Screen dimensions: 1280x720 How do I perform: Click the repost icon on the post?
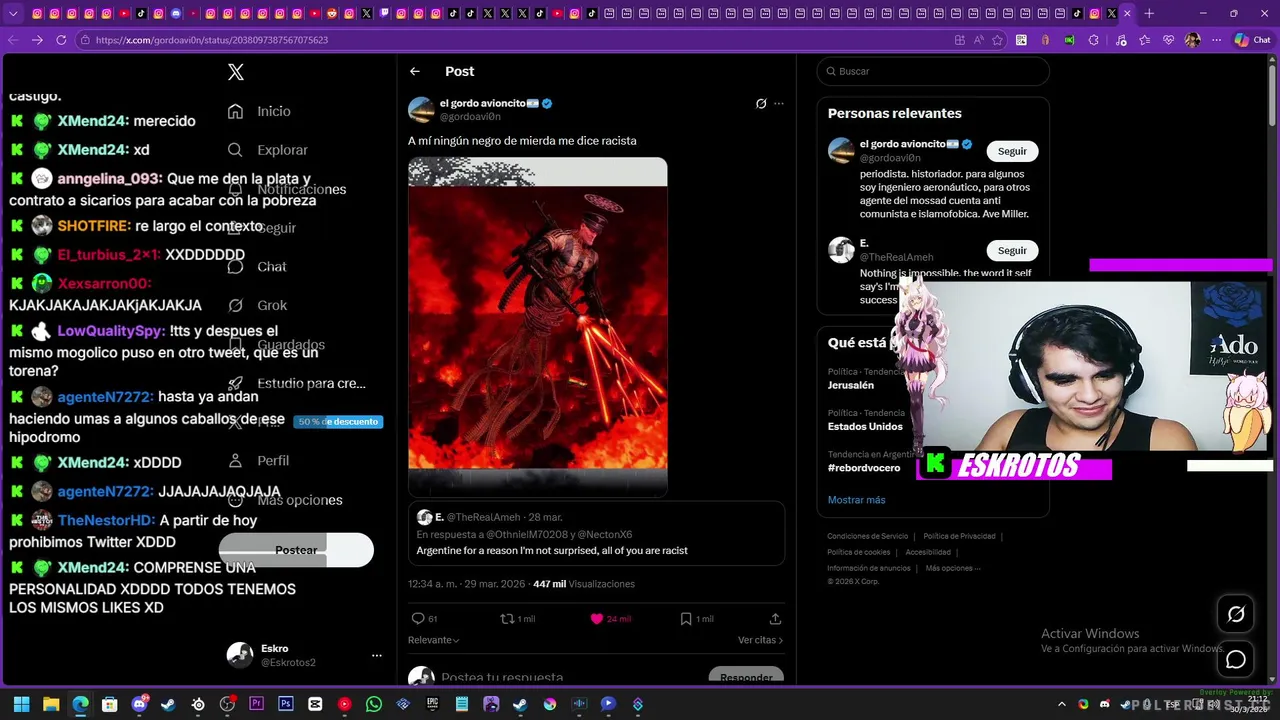[507, 619]
